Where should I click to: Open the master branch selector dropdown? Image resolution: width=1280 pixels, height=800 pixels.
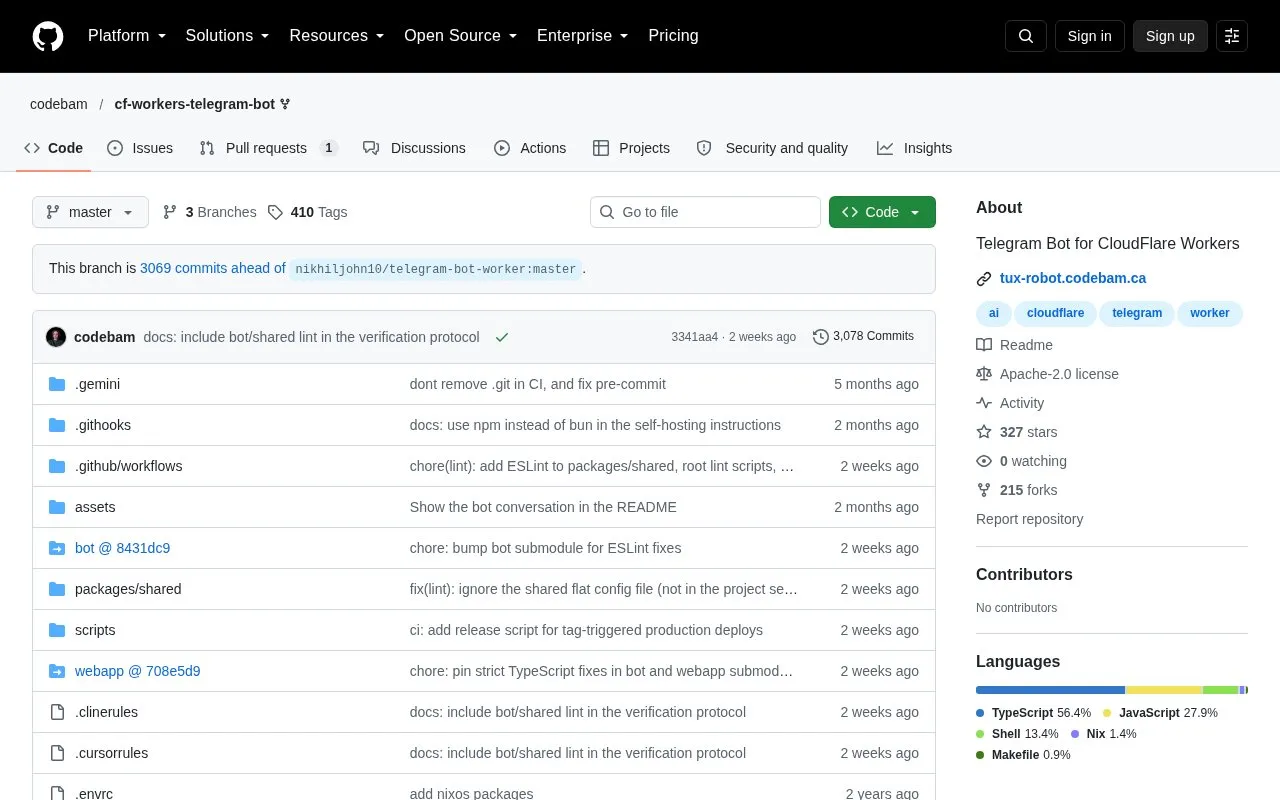(90, 212)
